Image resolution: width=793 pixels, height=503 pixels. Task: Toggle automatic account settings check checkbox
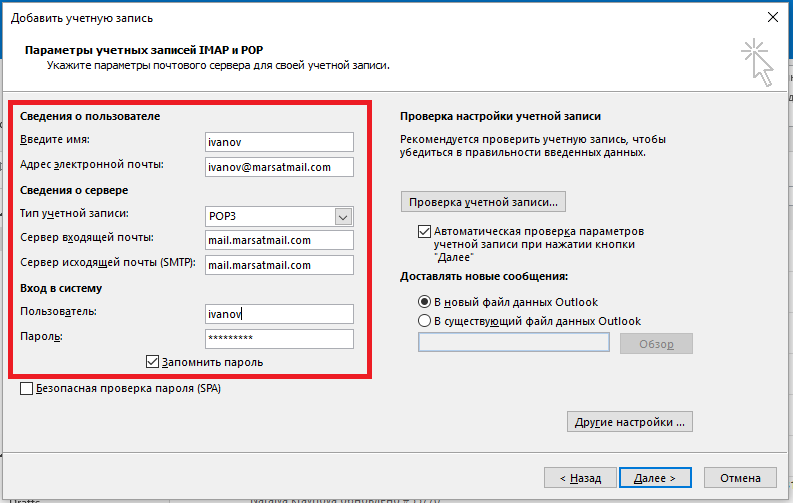coord(424,232)
